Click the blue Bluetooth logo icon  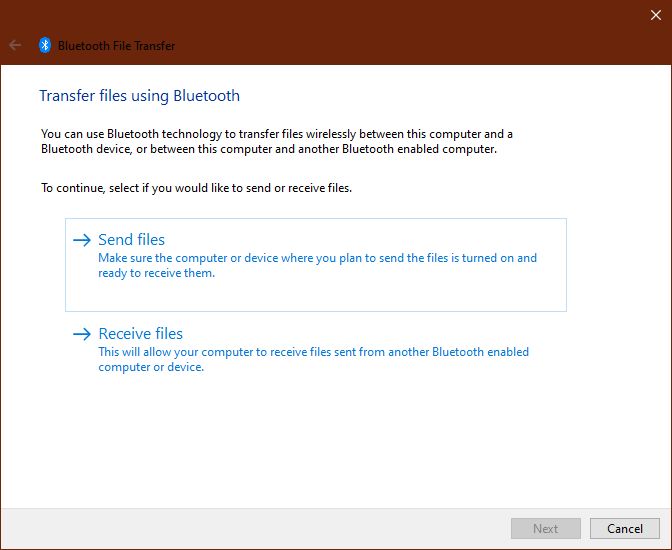[x=45, y=45]
